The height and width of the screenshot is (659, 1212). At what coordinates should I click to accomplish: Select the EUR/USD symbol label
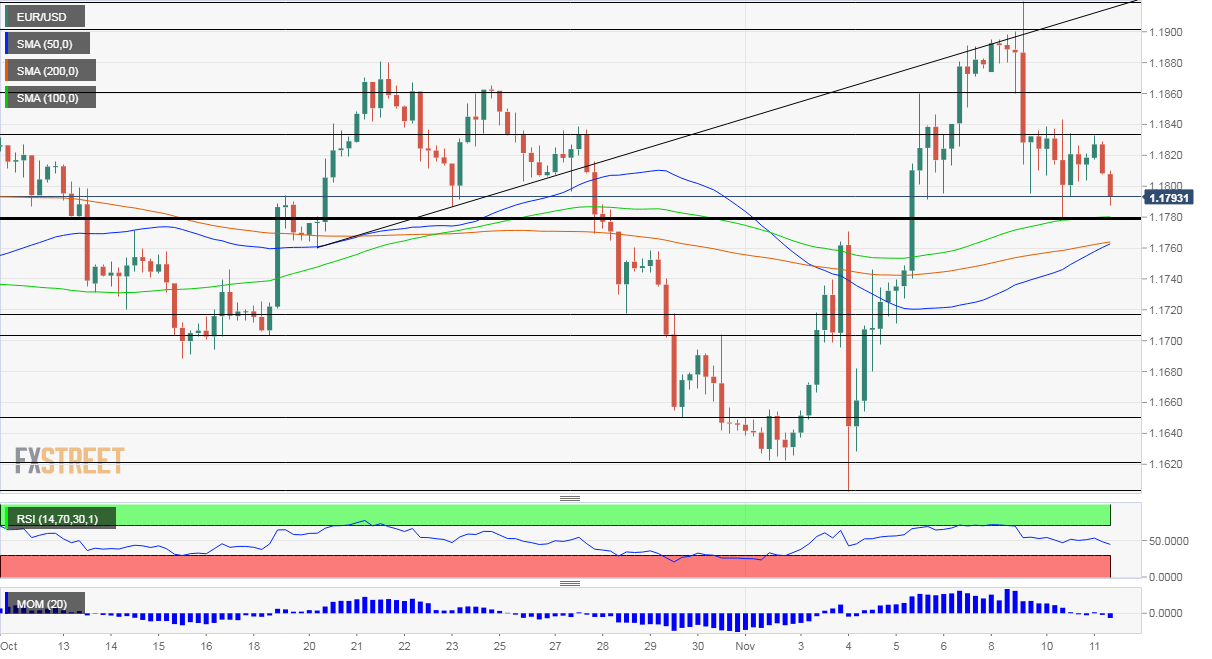(x=45, y=16)
